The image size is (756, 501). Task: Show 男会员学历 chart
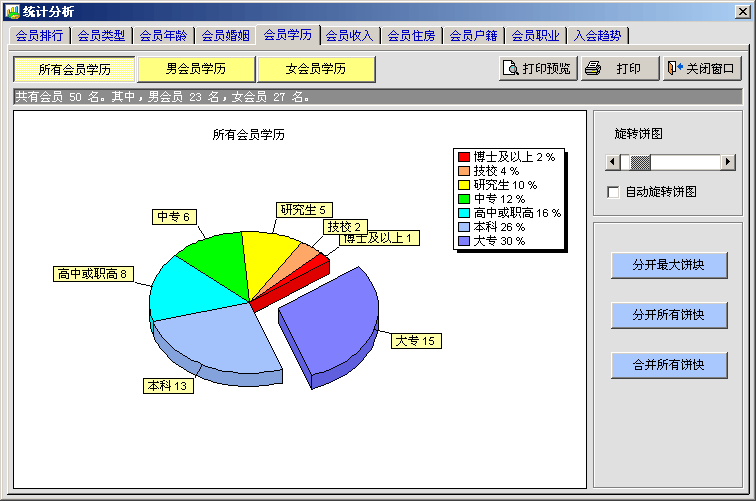click(x=195, y=69)
